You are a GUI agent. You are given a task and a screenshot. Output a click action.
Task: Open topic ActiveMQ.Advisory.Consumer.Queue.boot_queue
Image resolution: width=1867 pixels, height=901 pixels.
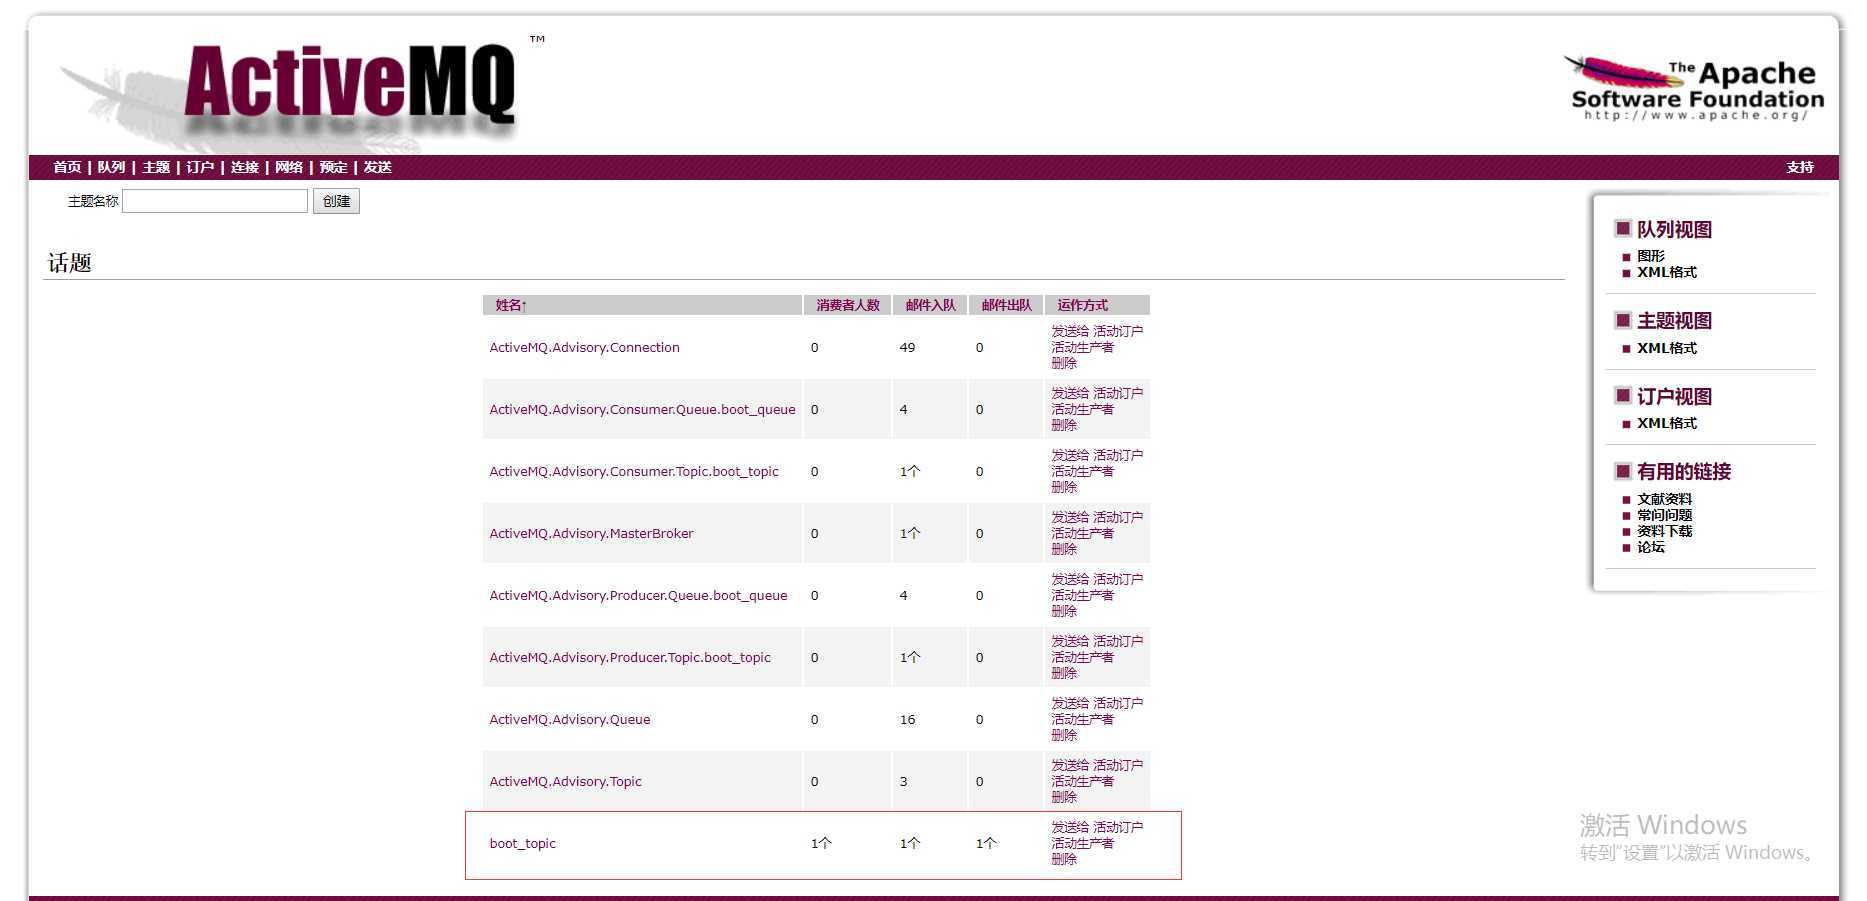[x=642, y=409]
